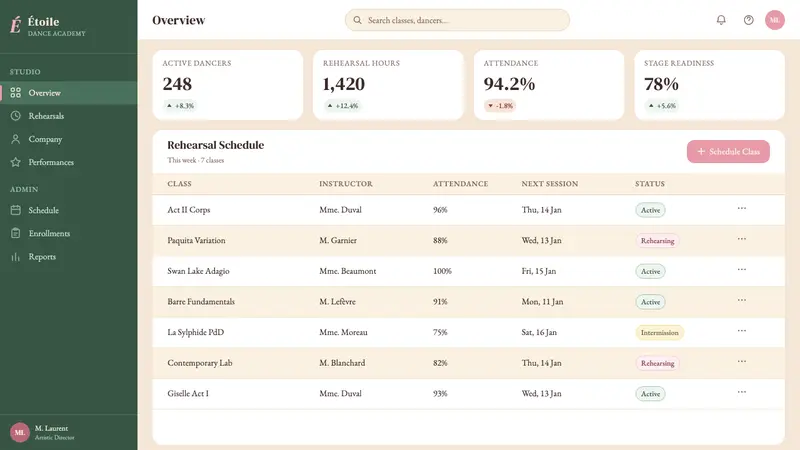
Task: Click the Active Dancers 248 card
Action: point(228,85)
